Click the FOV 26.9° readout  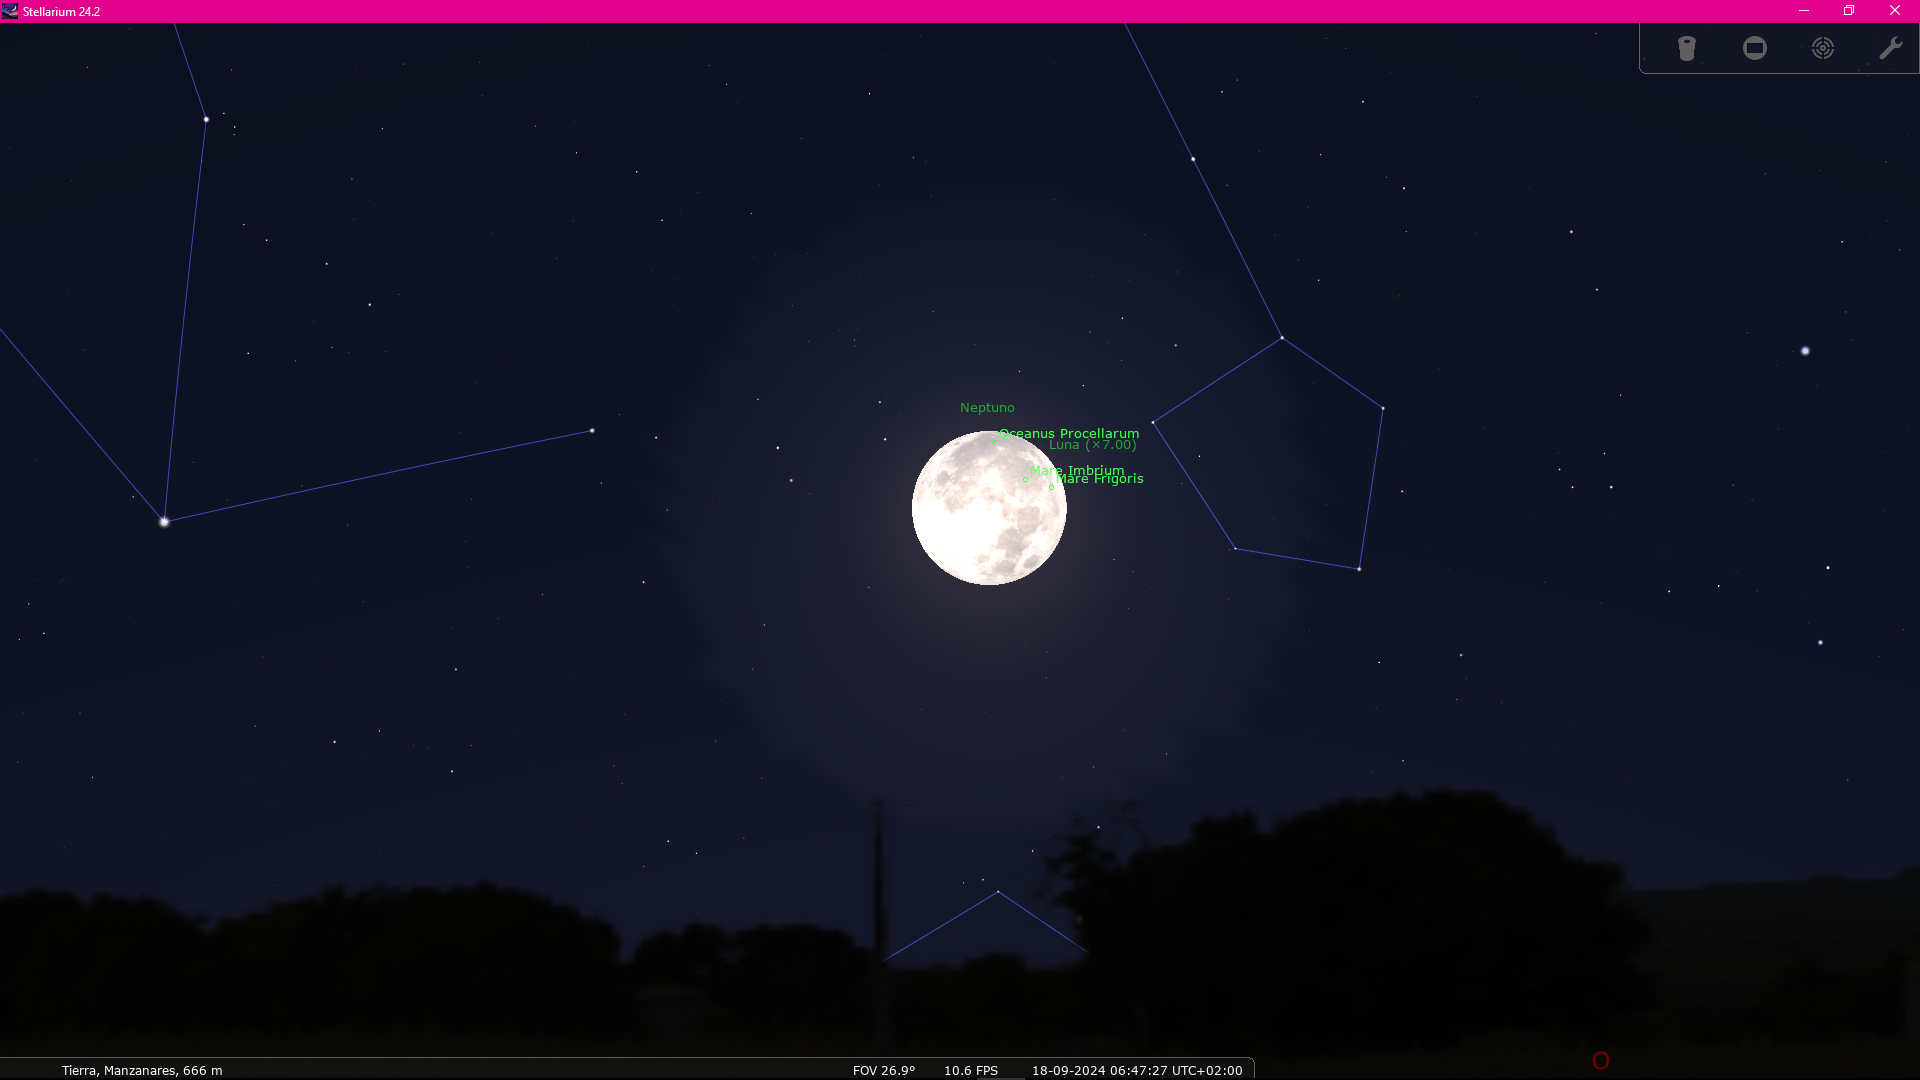point(884,1070)
